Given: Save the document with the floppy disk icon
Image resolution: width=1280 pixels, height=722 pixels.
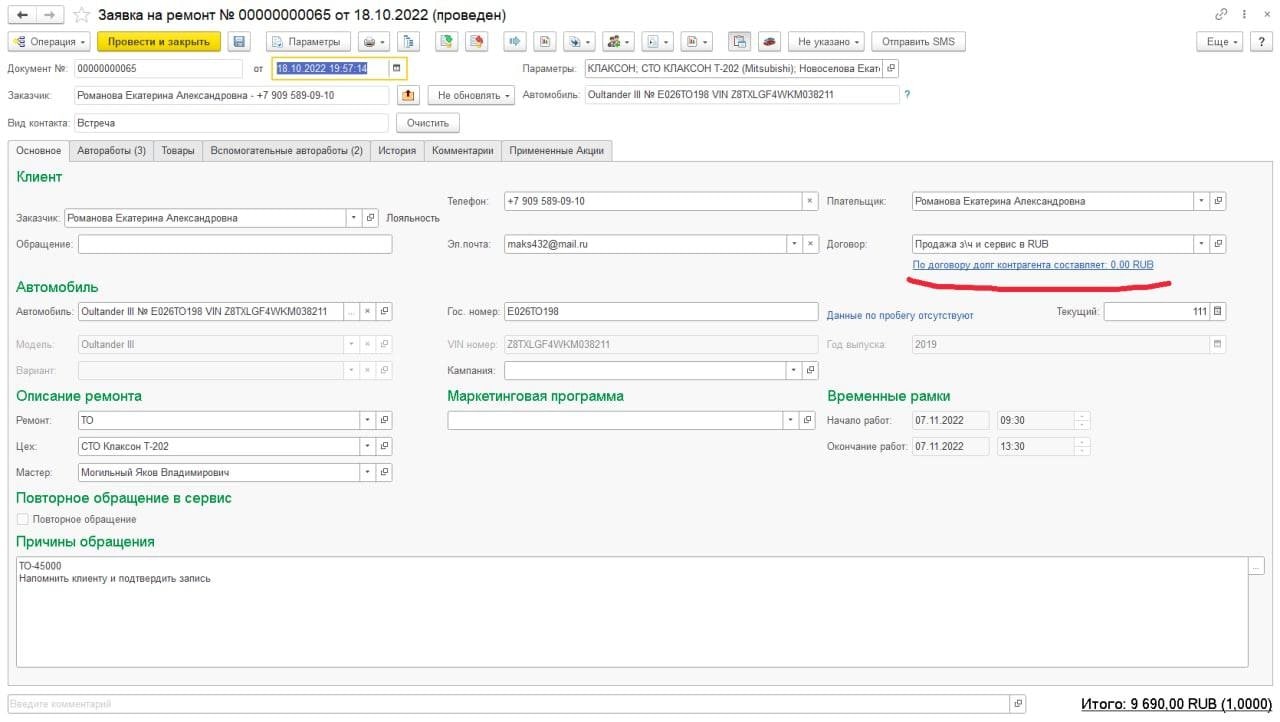Looking at the screenshot, I should click(x=238, y=42).
